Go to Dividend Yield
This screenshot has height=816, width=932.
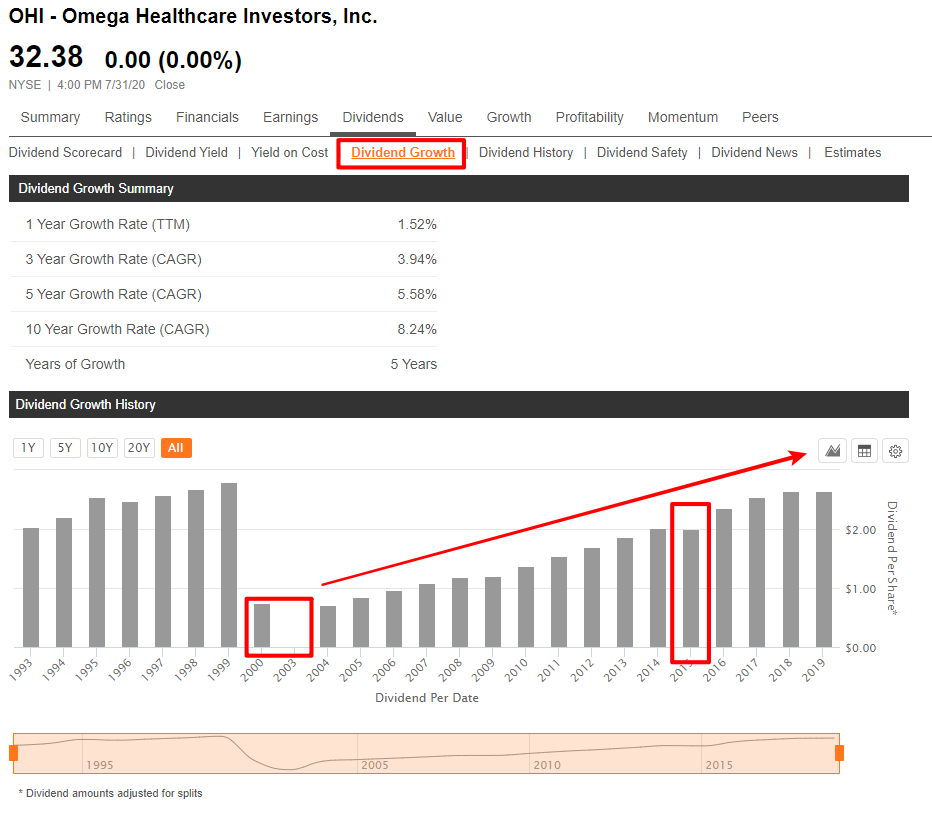click(187, 153)
